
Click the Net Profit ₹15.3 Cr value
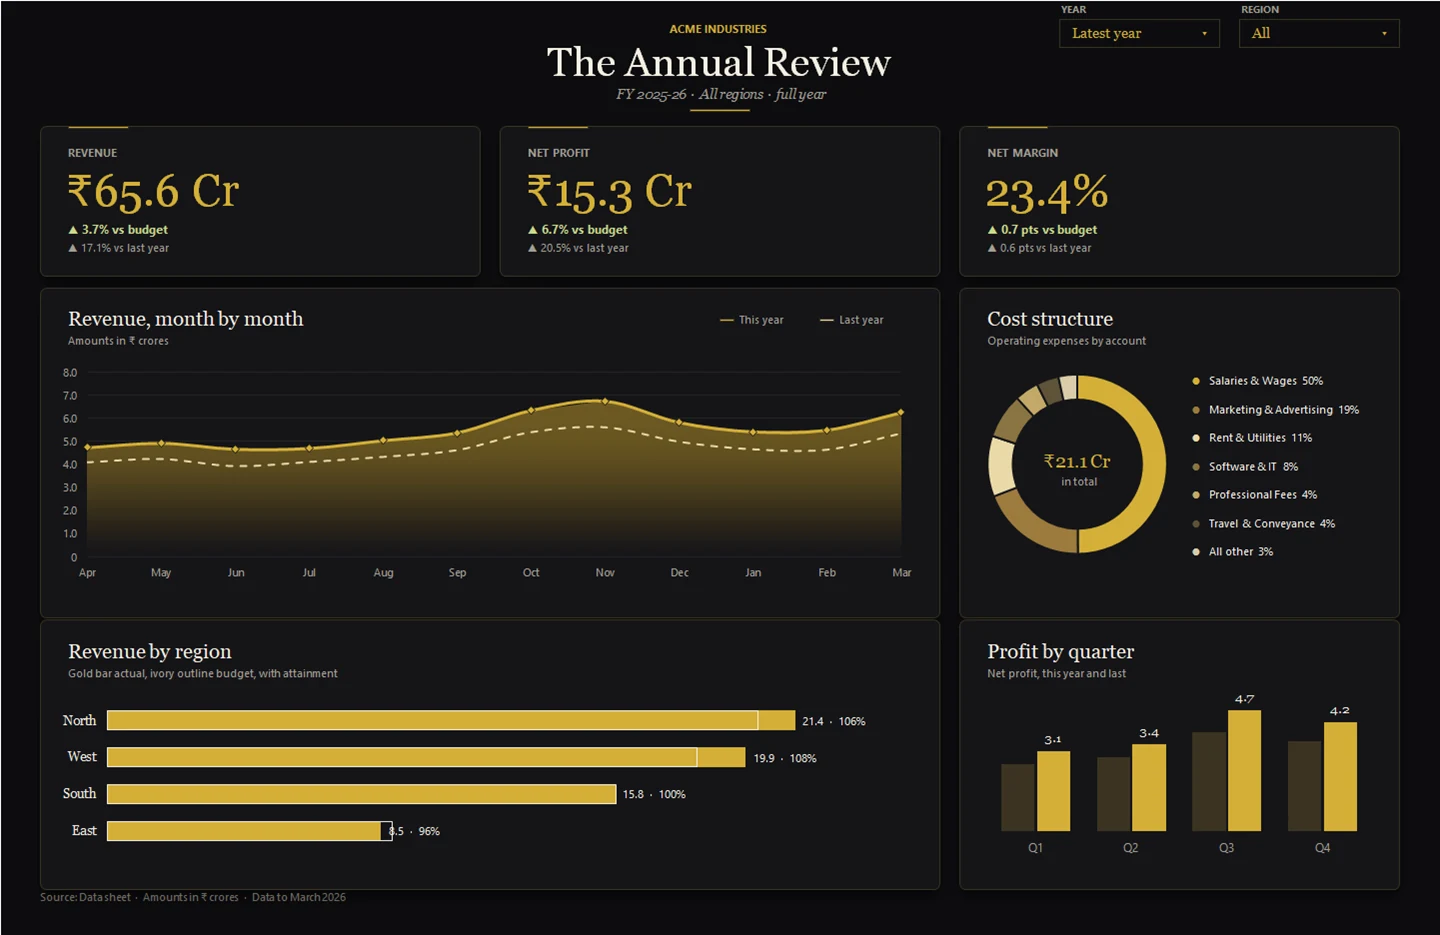610,191
